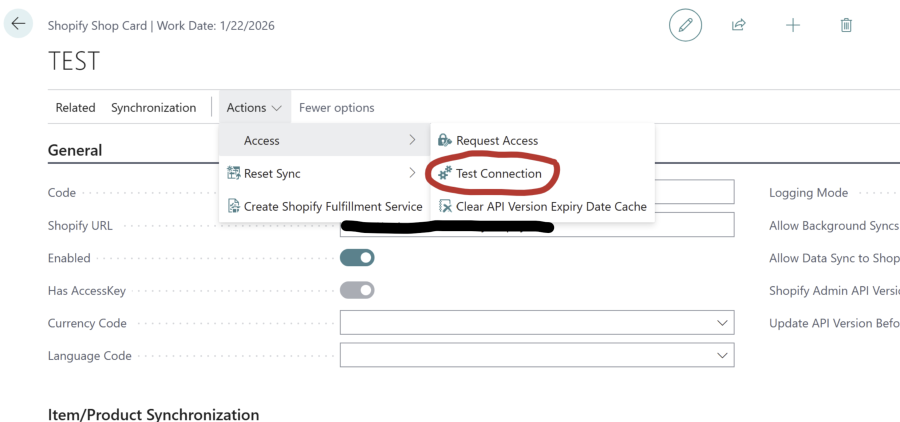Click the Reset Sync icon
This screenshot has height=422, width=900.
[x=233, y=174]
